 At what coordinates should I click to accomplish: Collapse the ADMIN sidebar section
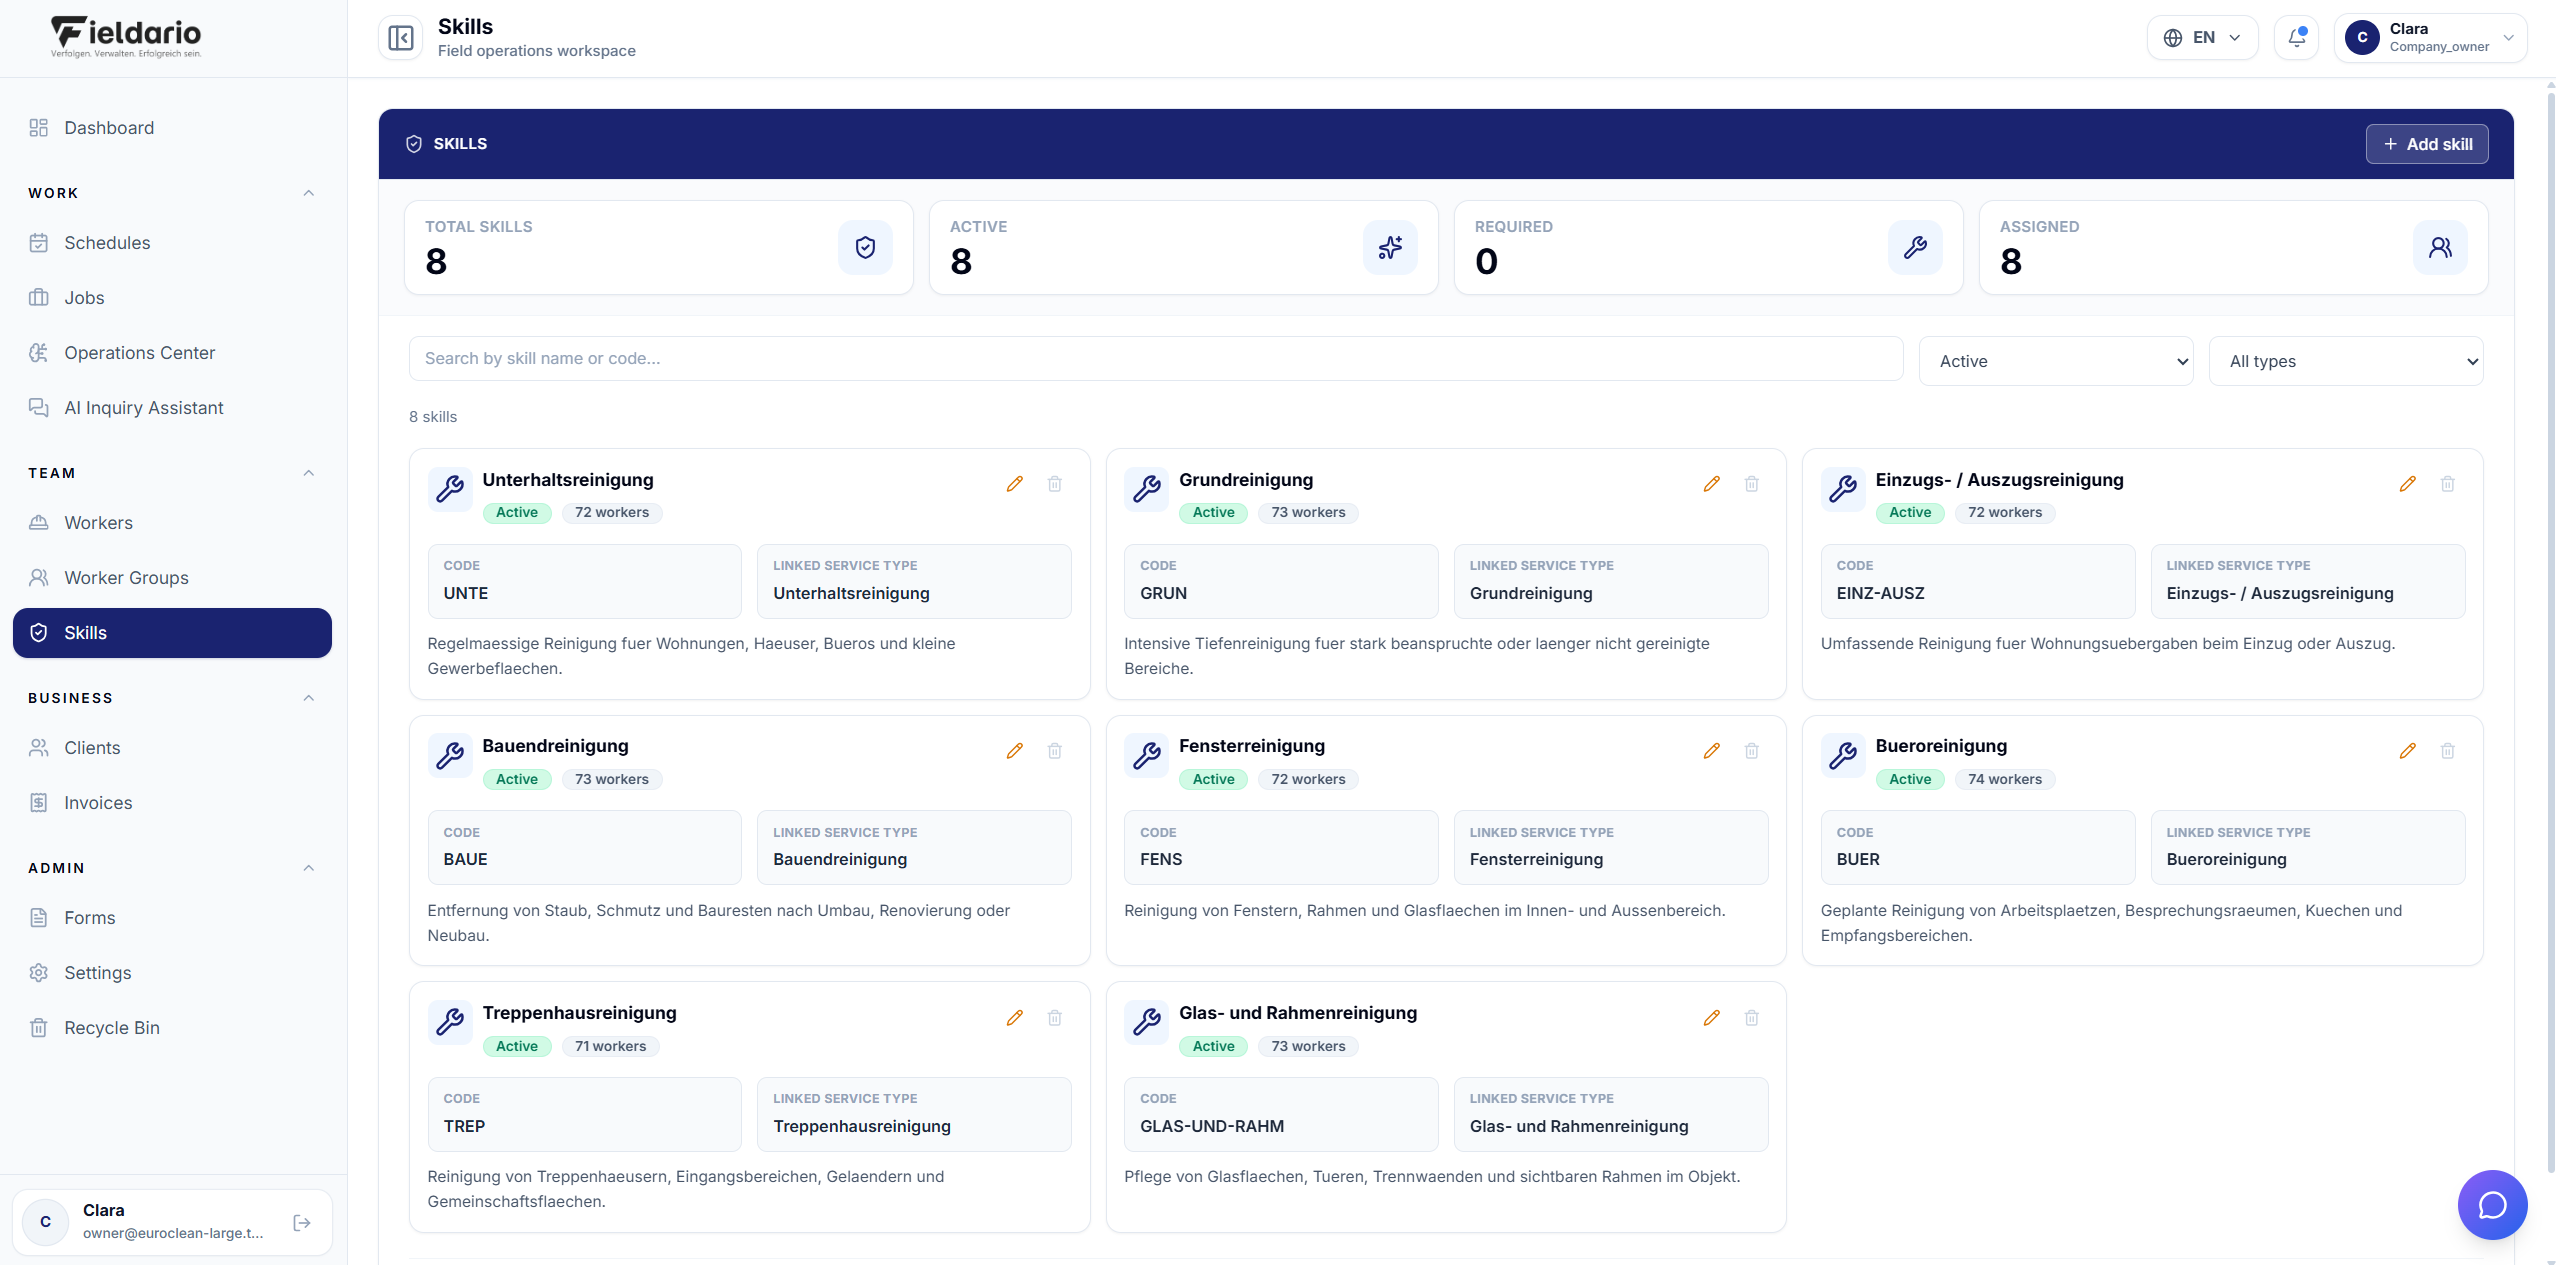pos(309,868)
